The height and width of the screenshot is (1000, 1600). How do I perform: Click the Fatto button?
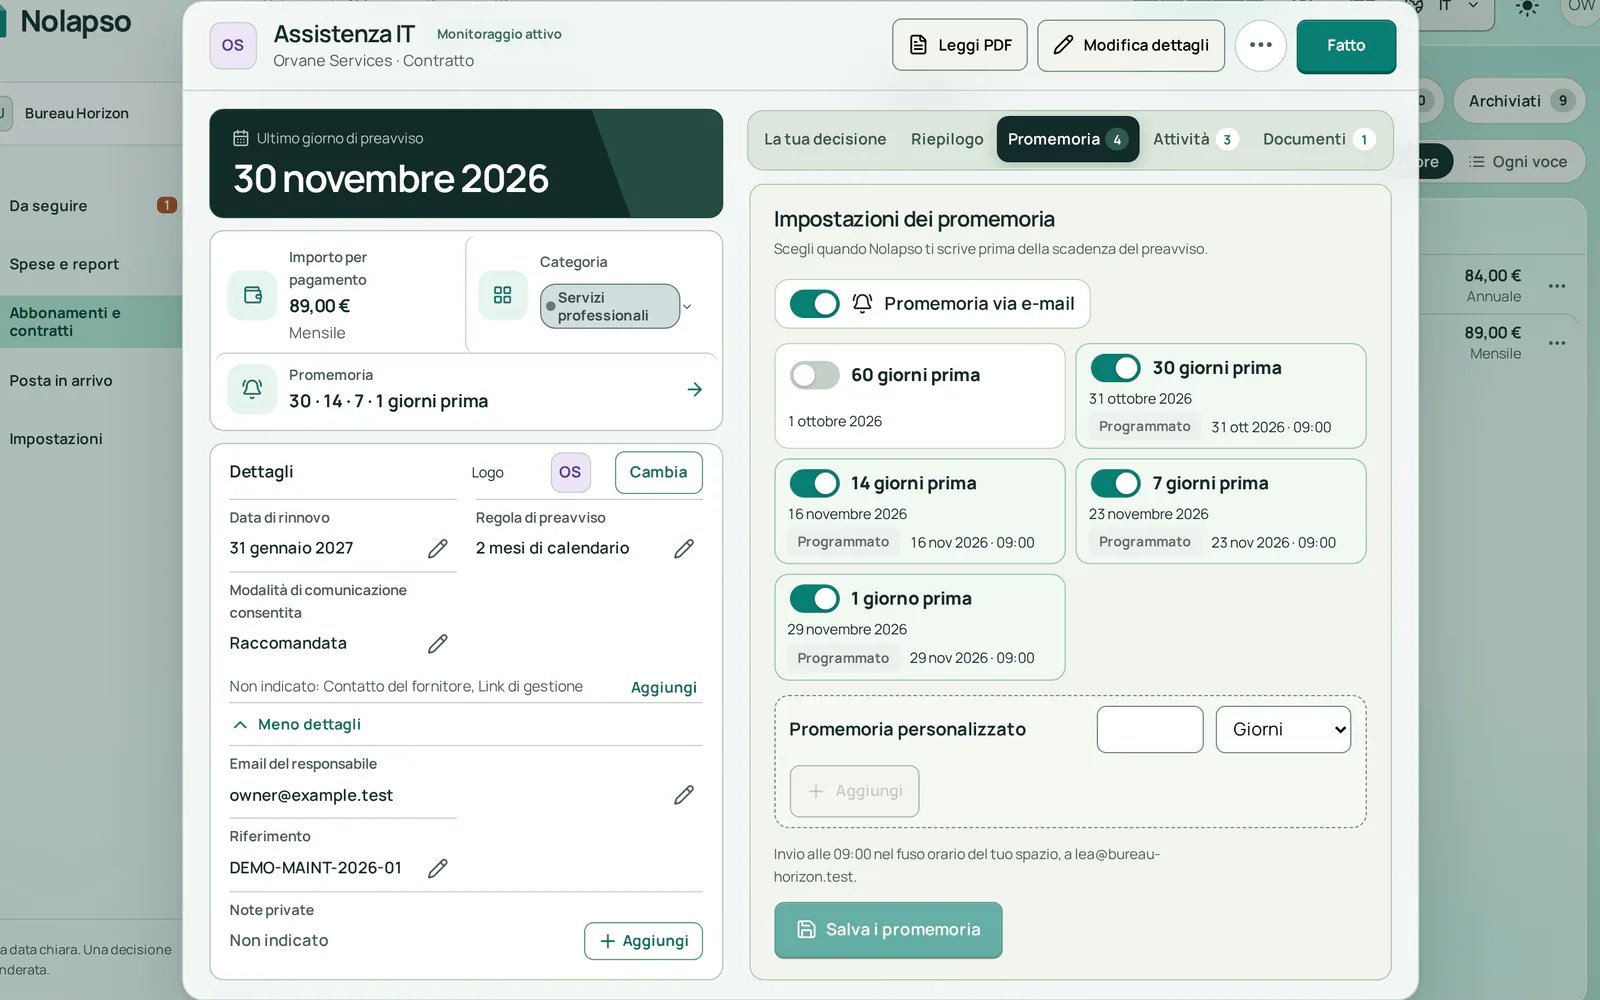pyautogui.click(x=1346, y=46)
